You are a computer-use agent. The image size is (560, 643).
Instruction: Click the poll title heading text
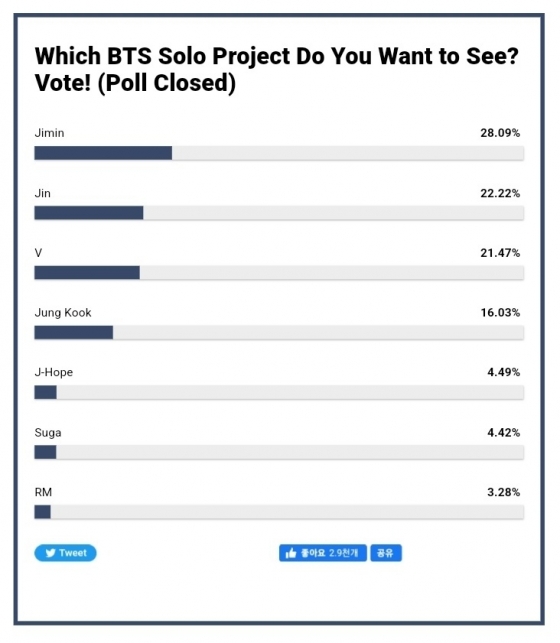tap(277, 69)
